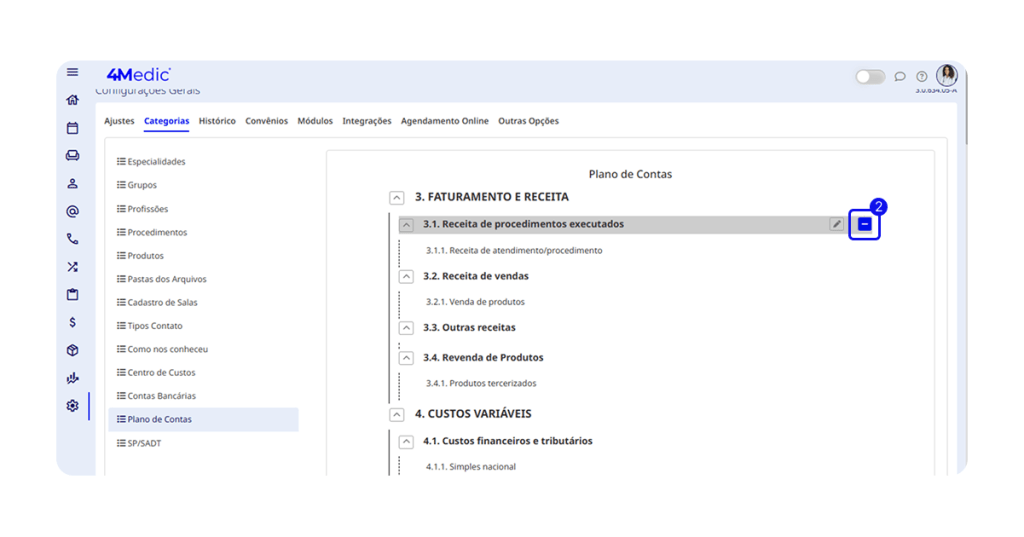Open the help question mark icon
The height and width of the screenshot is (537, 1024).
click(922, 77)
